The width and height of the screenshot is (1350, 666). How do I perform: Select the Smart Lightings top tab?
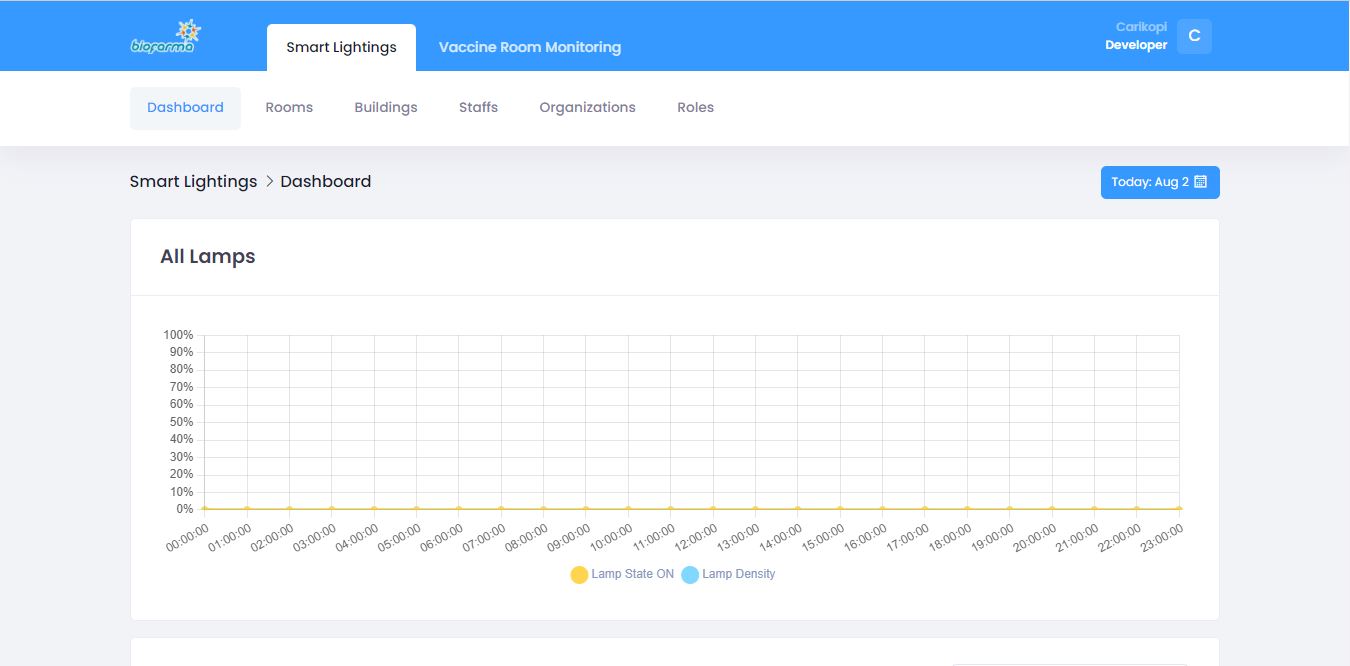pos(341,47)
